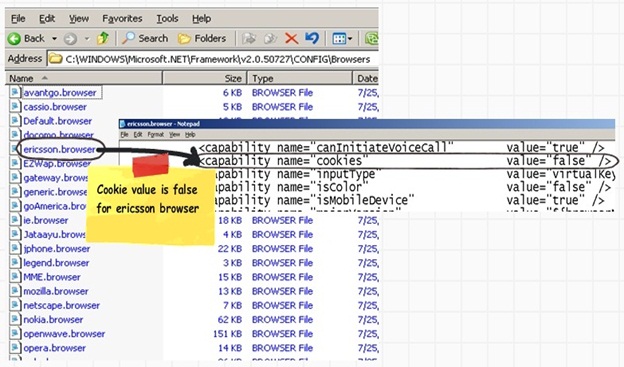Open the Views dropdown button

[342, 39]
